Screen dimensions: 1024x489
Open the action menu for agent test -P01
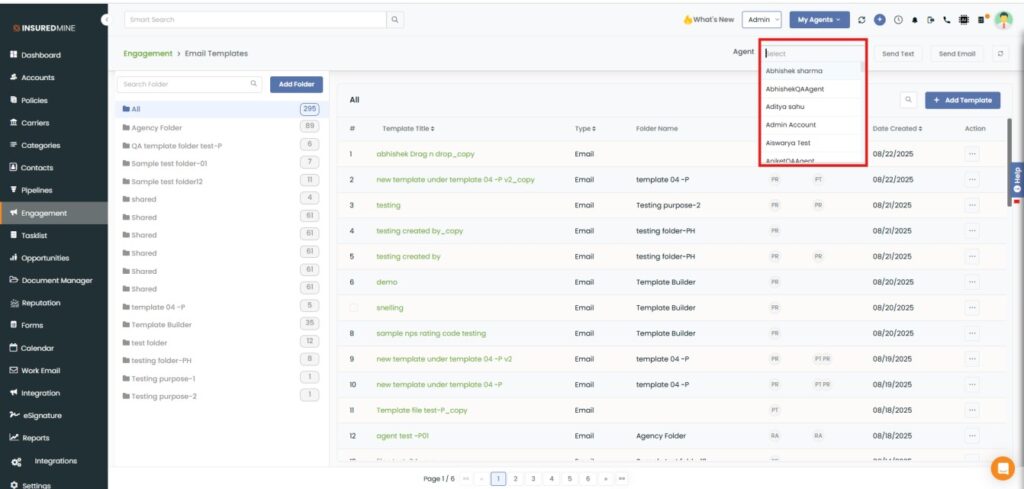[972, 435]
